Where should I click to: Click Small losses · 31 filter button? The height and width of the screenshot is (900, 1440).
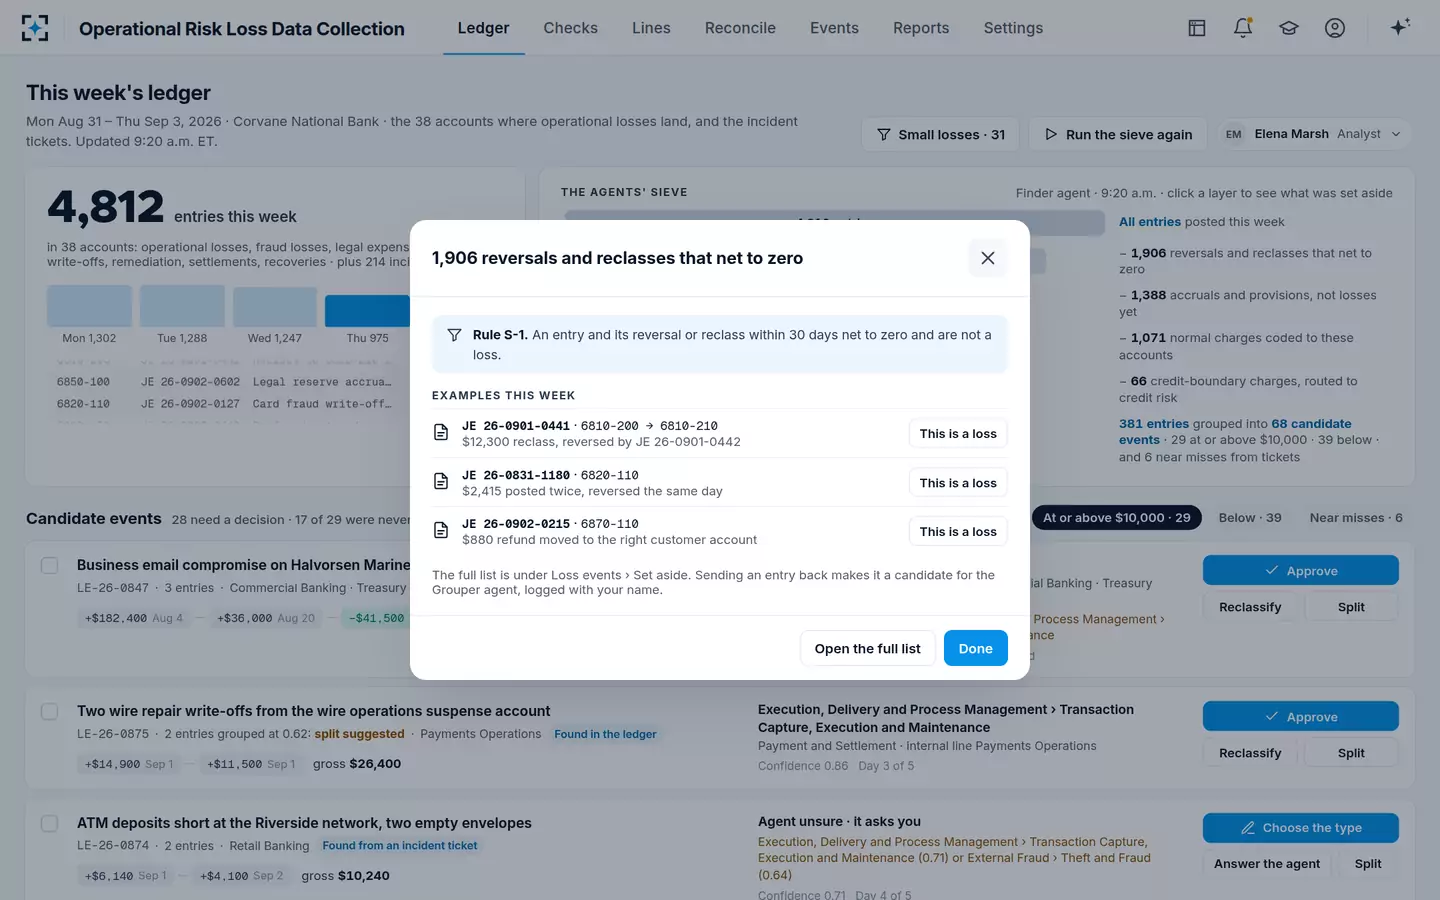point(940,134)
